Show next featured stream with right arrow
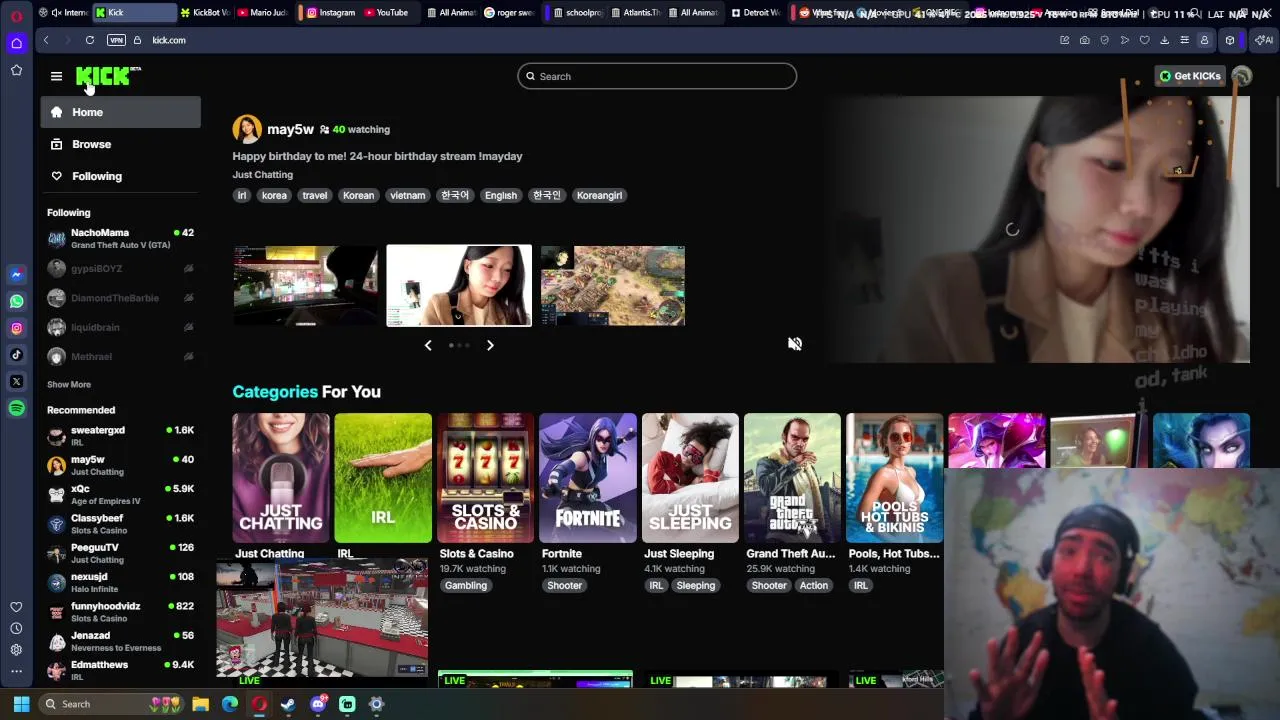Viewport: 1280px width, 720px height. pos(490,345)
